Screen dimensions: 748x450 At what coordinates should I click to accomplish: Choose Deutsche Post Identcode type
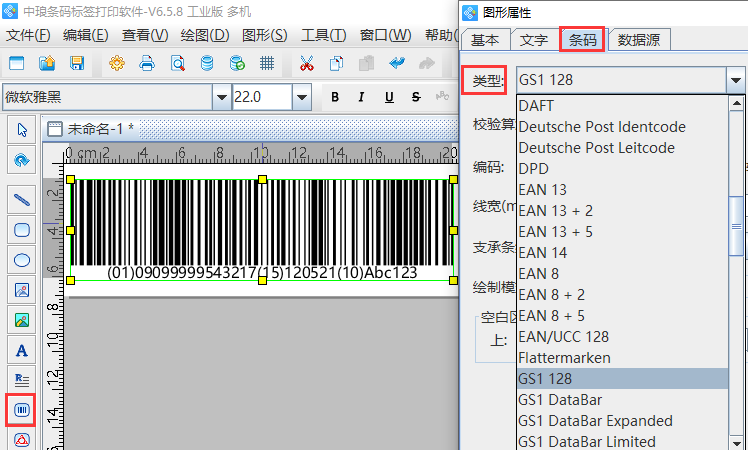pos(623,126)
